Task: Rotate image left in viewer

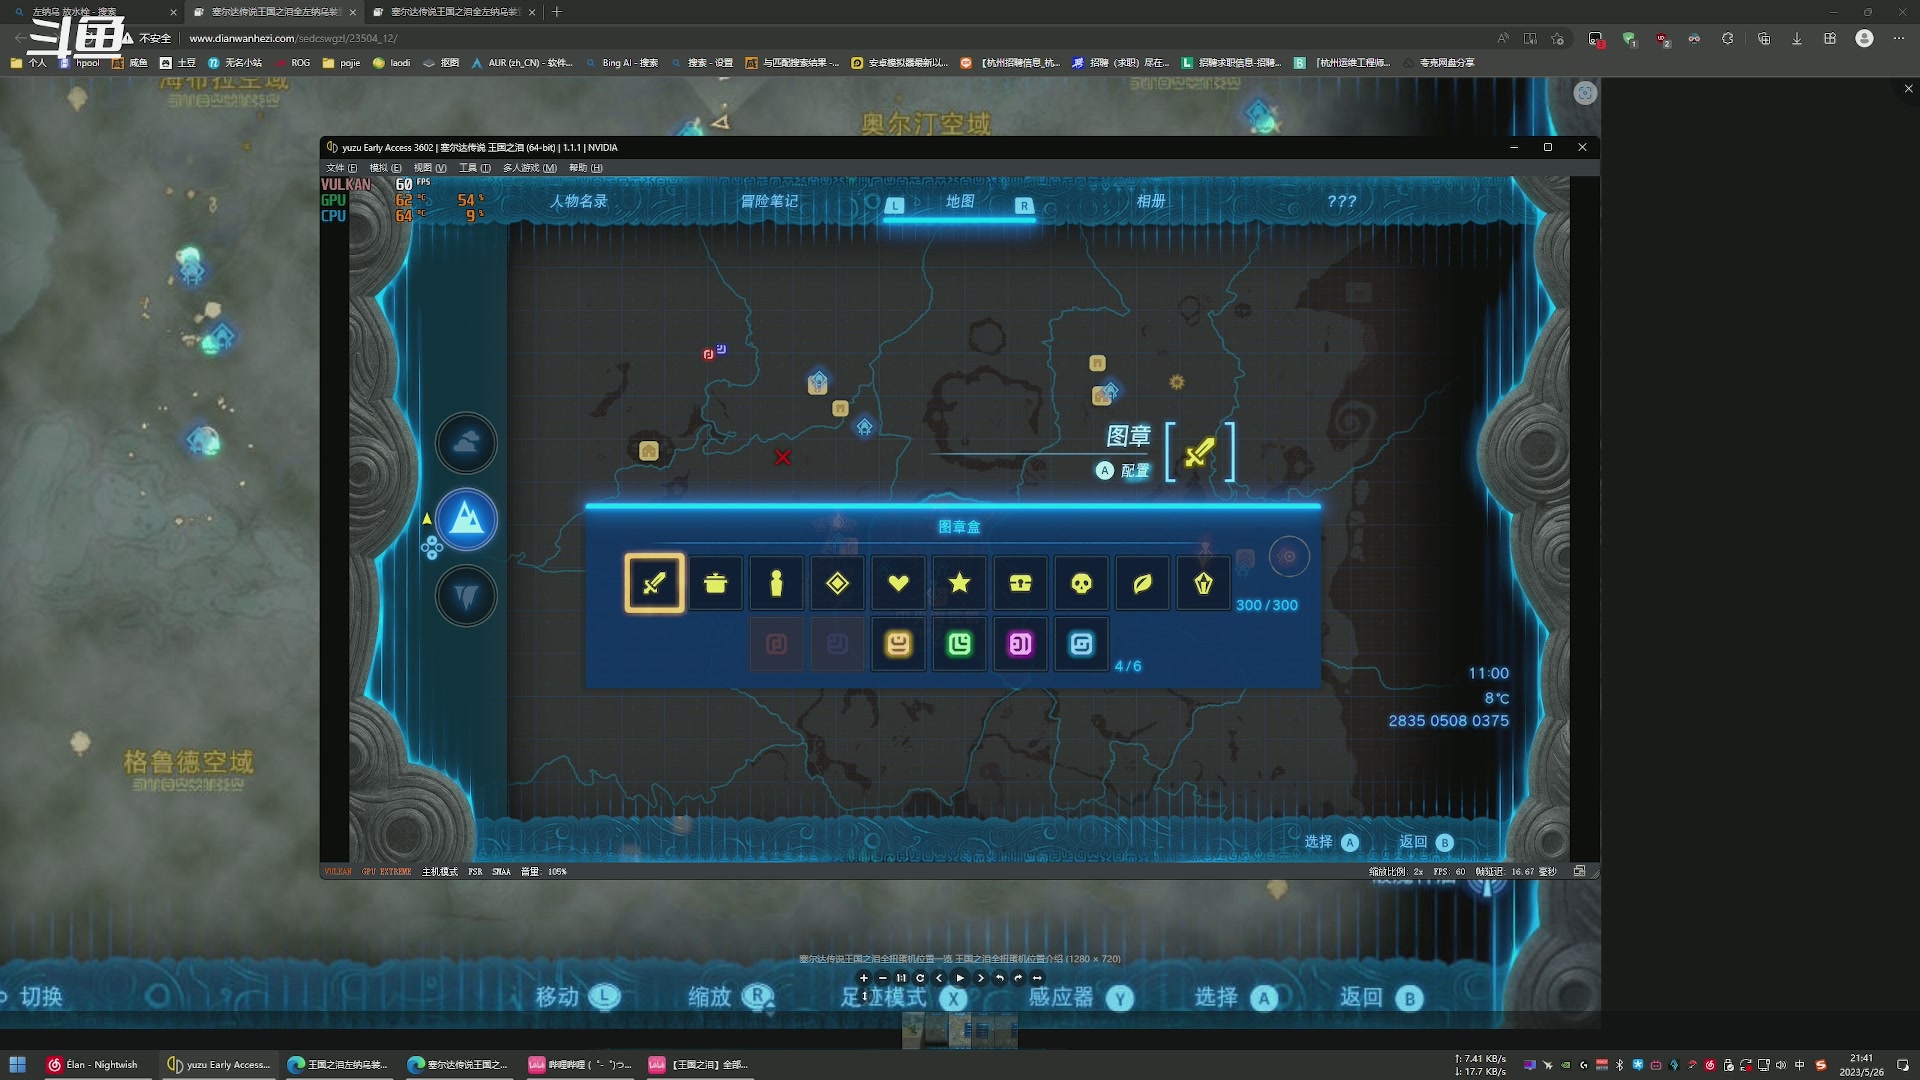Action: 1000,978
